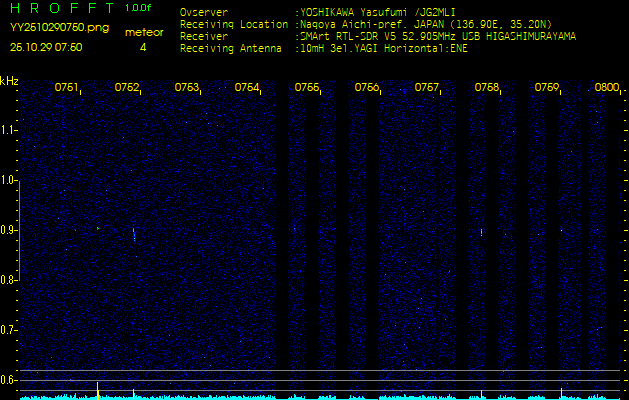
Task: Click the green meteor echo under the 0758 label
Action: [x=481, y=232]
